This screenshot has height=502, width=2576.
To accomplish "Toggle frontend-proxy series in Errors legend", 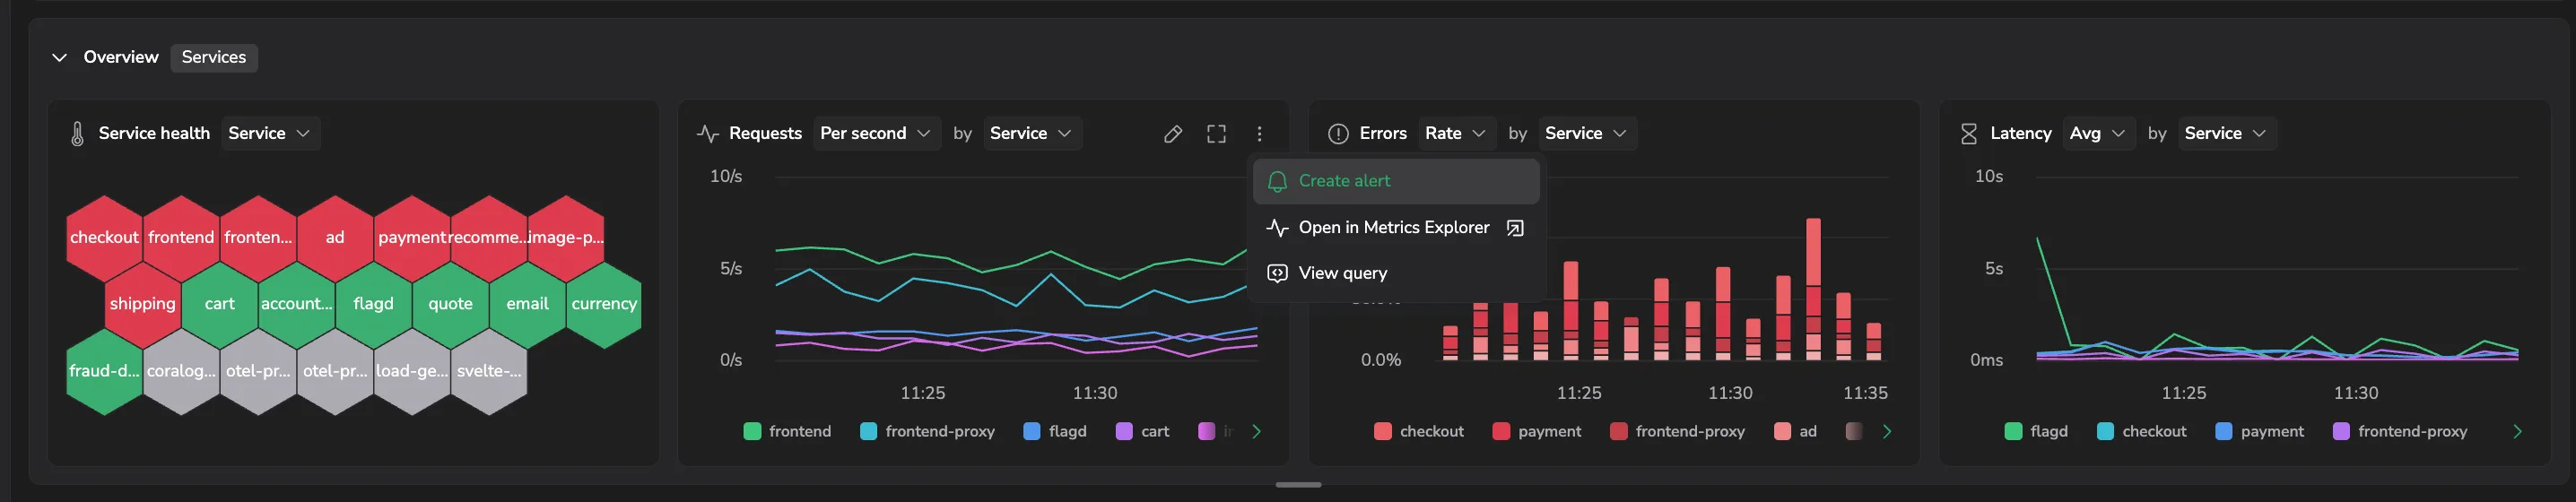I will pyautogui.click(x=1678, y=432).
